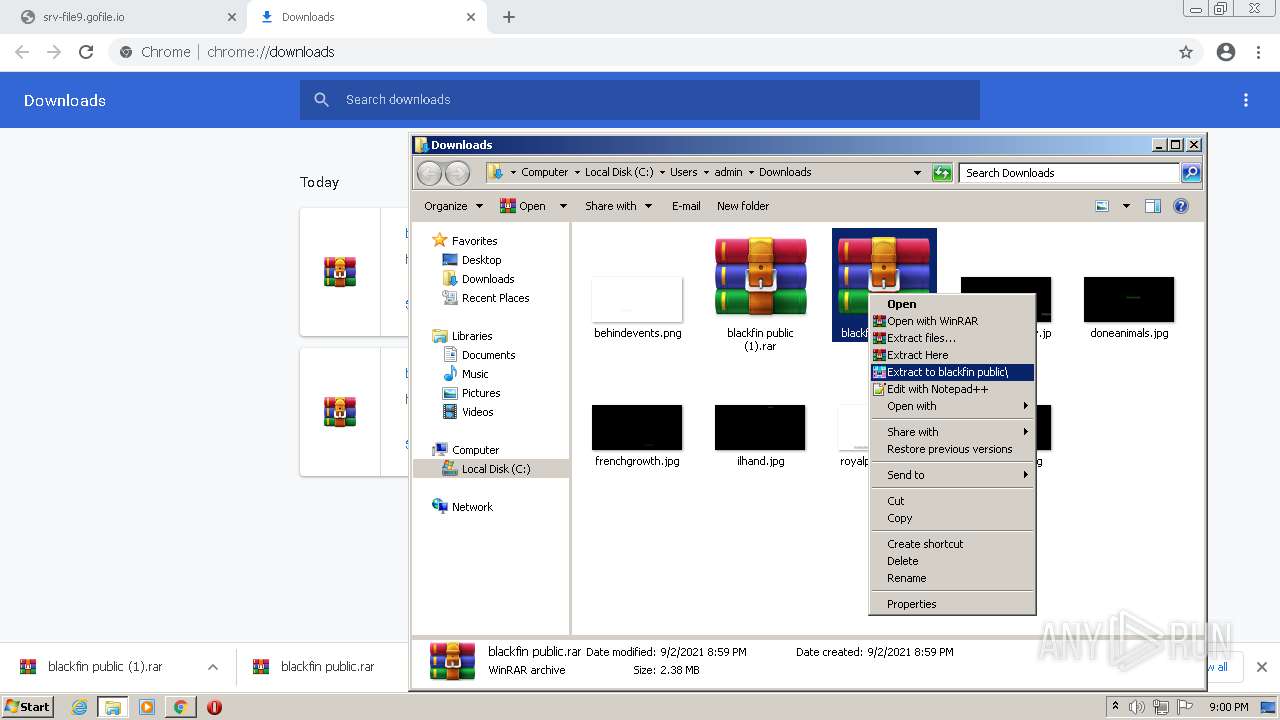Image resolution: width=1280 pixels, height=720 pixels.
Task: Select Extract files... in context menu
Action: [x=952, y=338]
